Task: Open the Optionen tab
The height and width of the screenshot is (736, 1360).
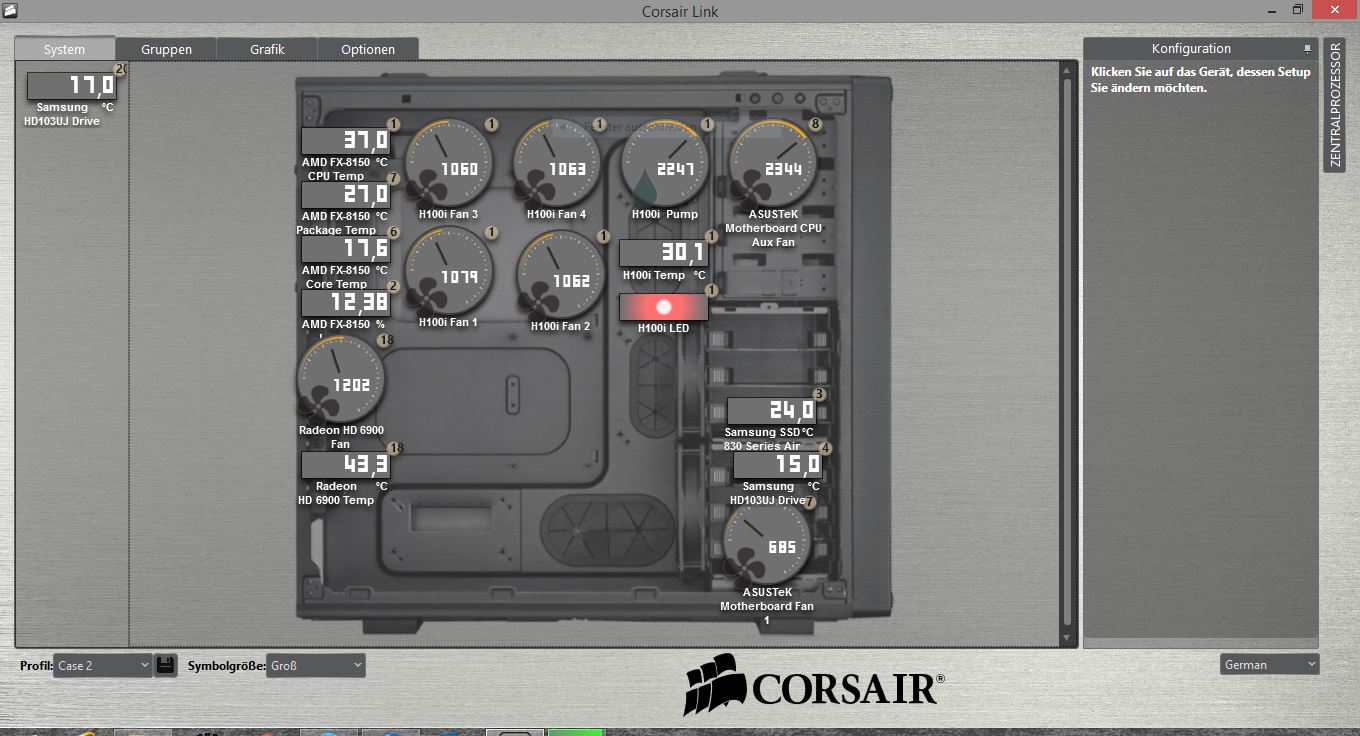Action: (x=368, y=49)
